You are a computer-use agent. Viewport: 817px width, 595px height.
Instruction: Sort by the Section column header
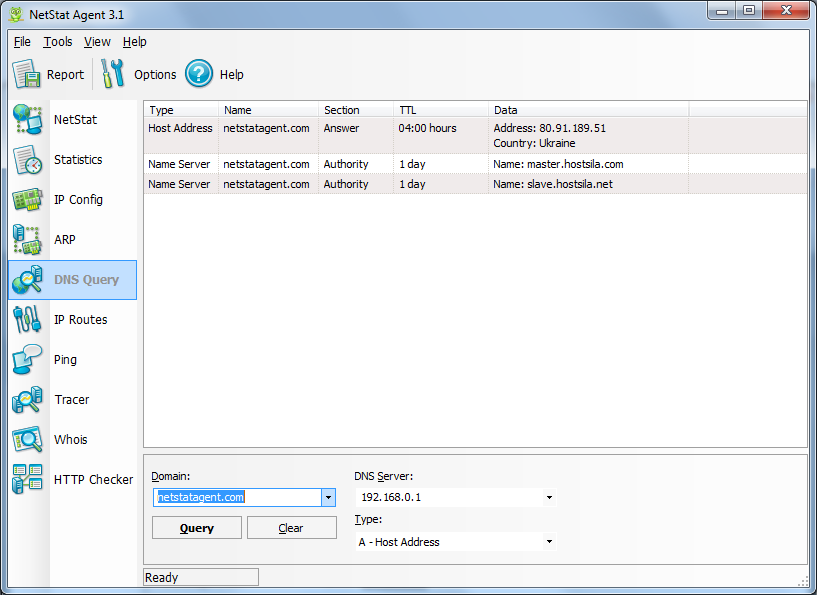pos(356,110)
